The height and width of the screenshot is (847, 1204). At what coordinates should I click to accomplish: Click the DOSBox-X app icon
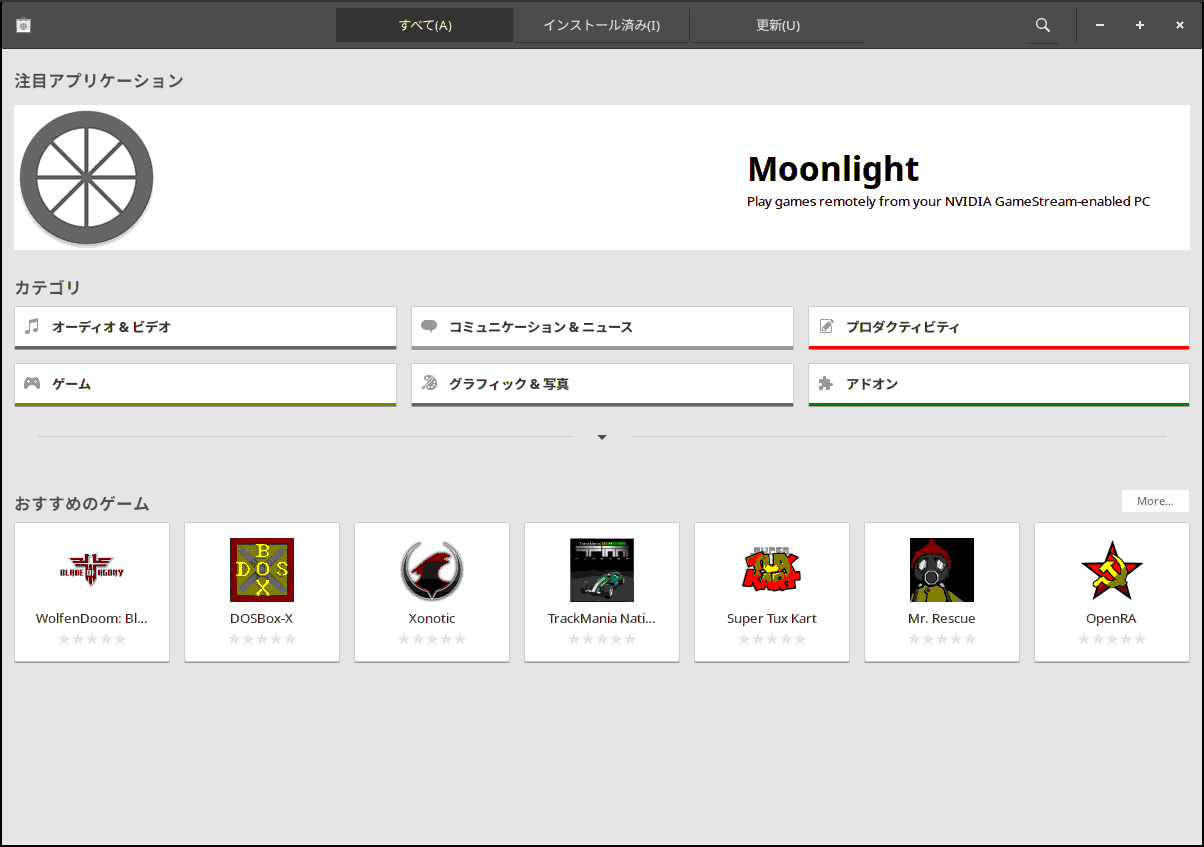[x=262, y=570]
